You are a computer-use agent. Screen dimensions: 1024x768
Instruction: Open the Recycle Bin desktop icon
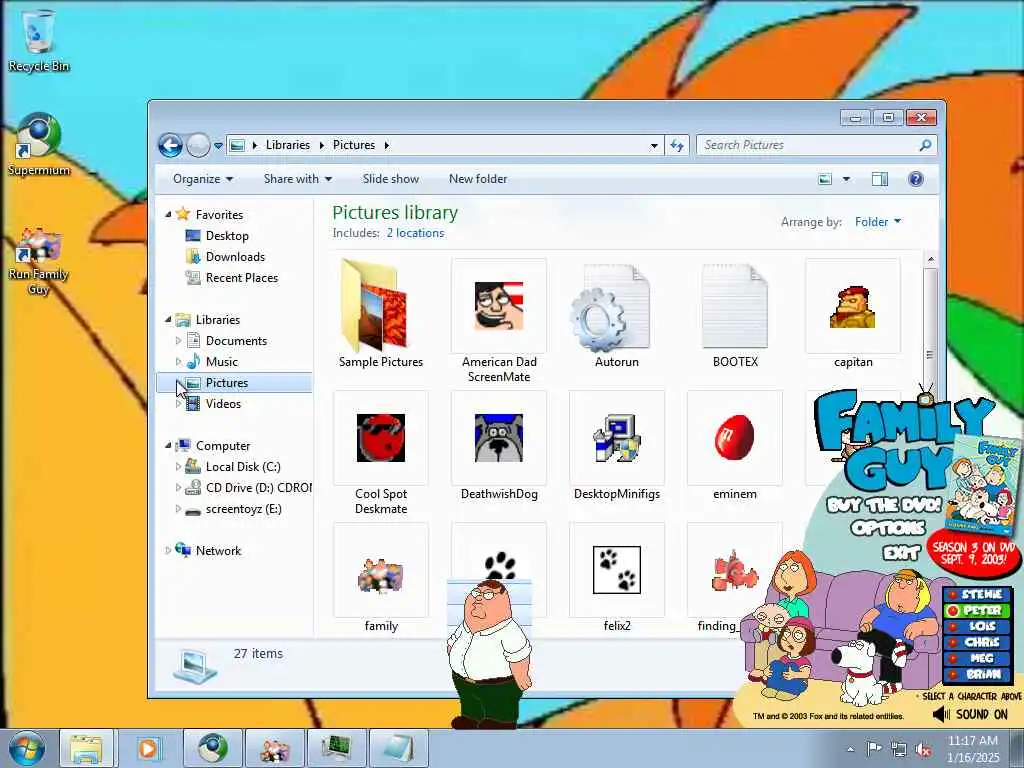39,40
